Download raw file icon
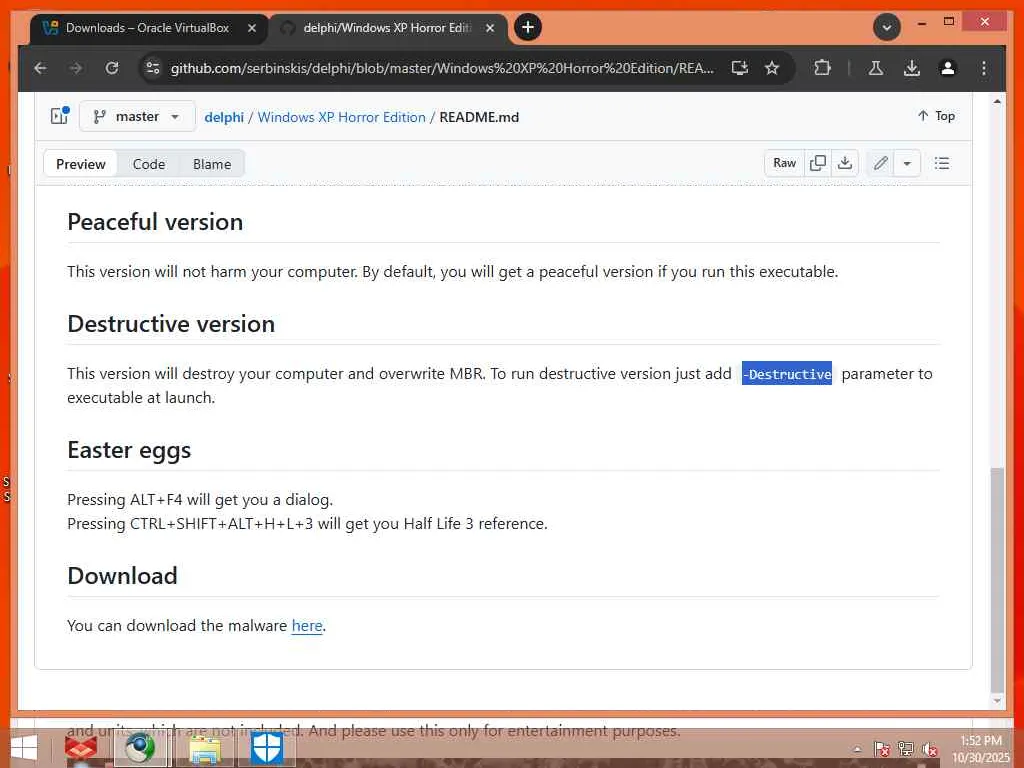Viewport: 1024px width, 768px height. point(844,163)
